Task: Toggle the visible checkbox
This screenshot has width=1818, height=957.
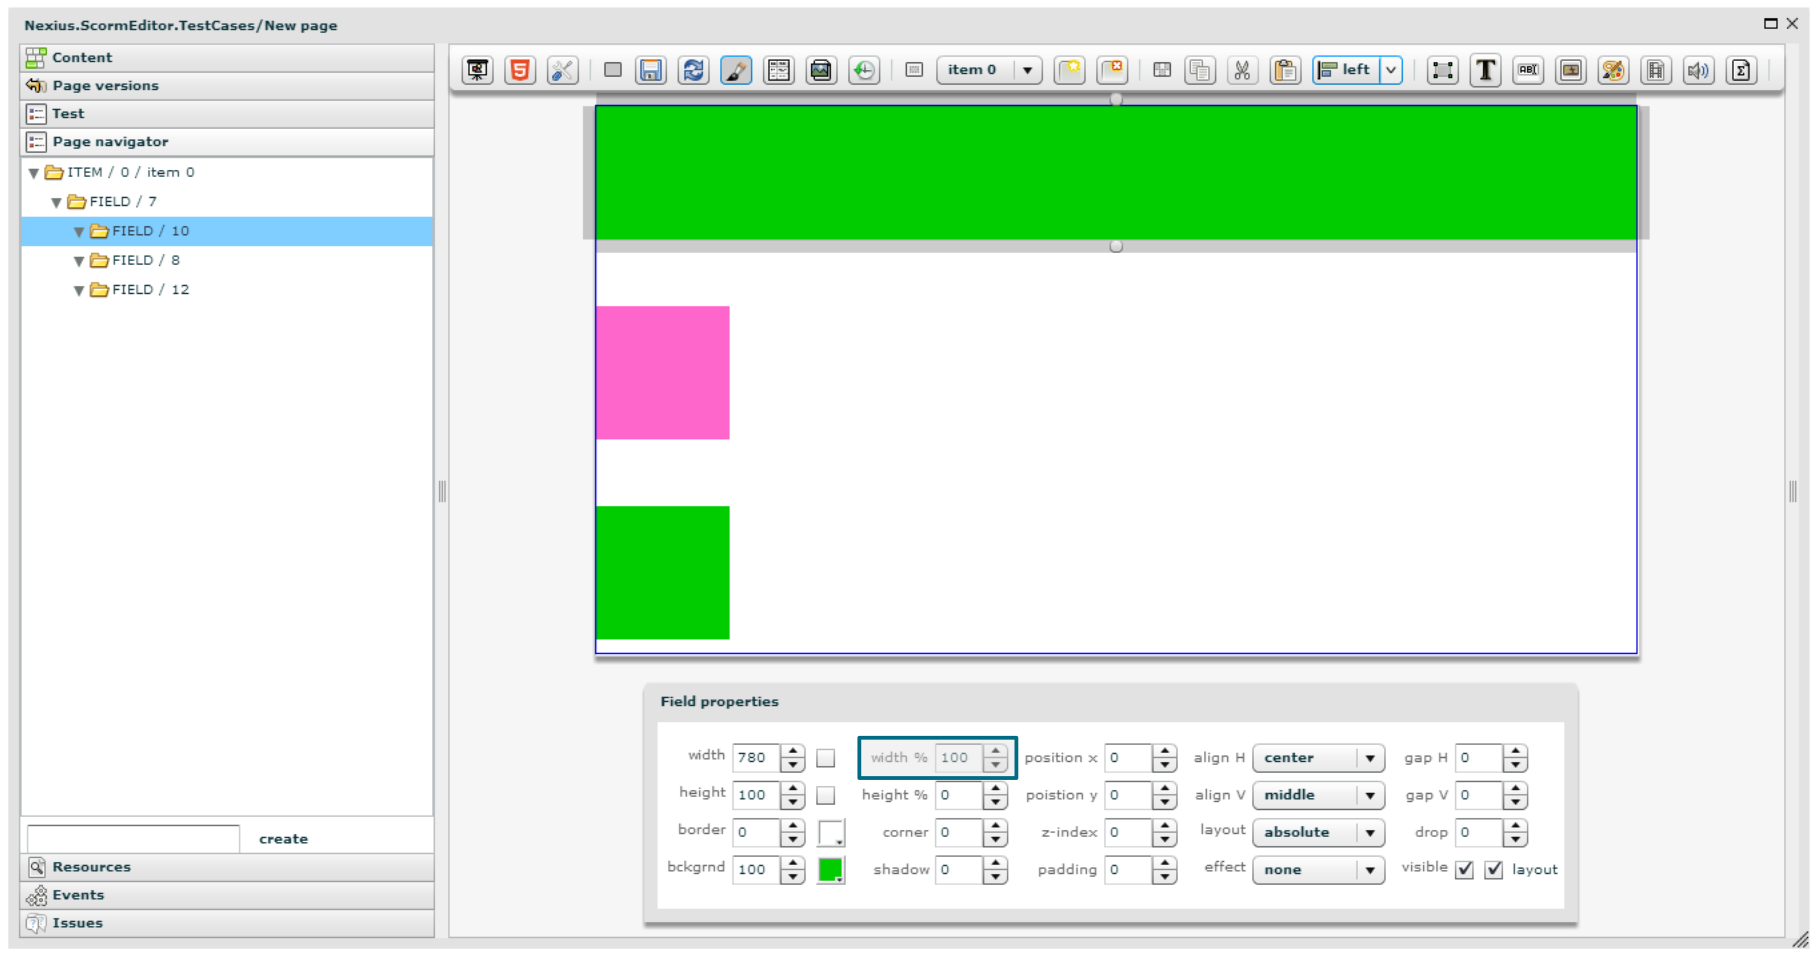Action: click(x=1465, y=870)
